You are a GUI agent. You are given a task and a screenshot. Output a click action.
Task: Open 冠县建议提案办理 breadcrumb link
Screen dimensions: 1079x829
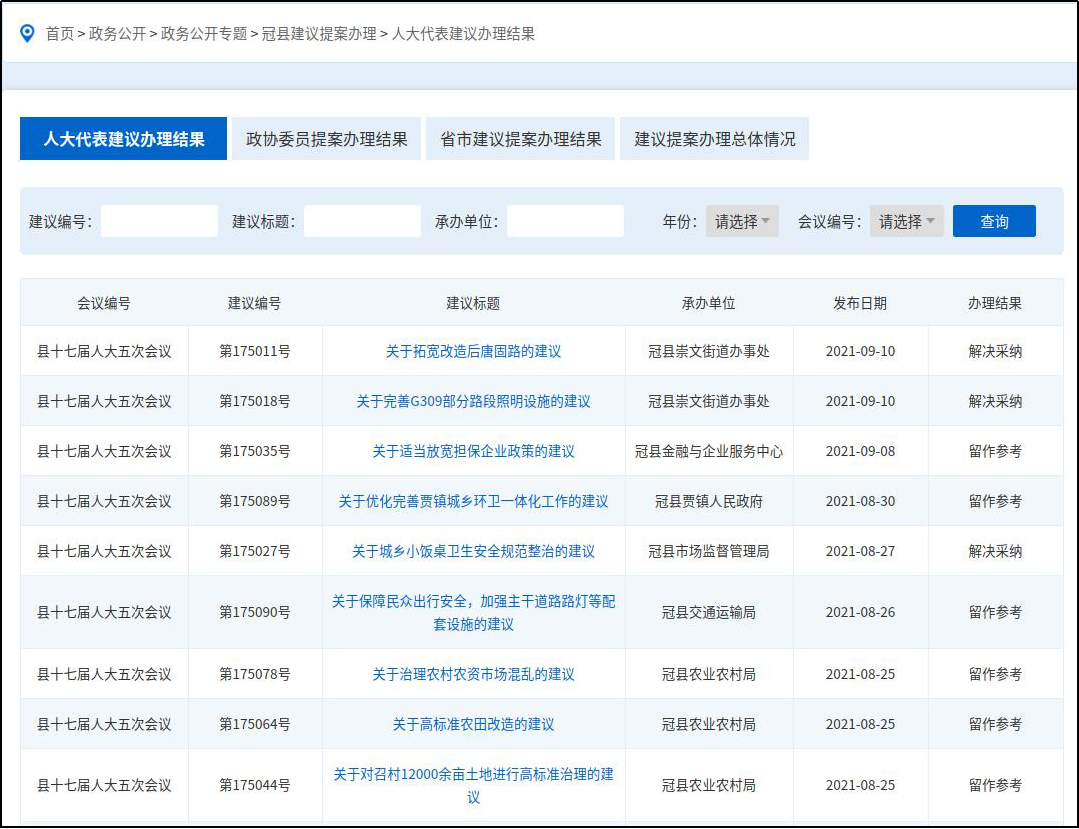(319, 34)
